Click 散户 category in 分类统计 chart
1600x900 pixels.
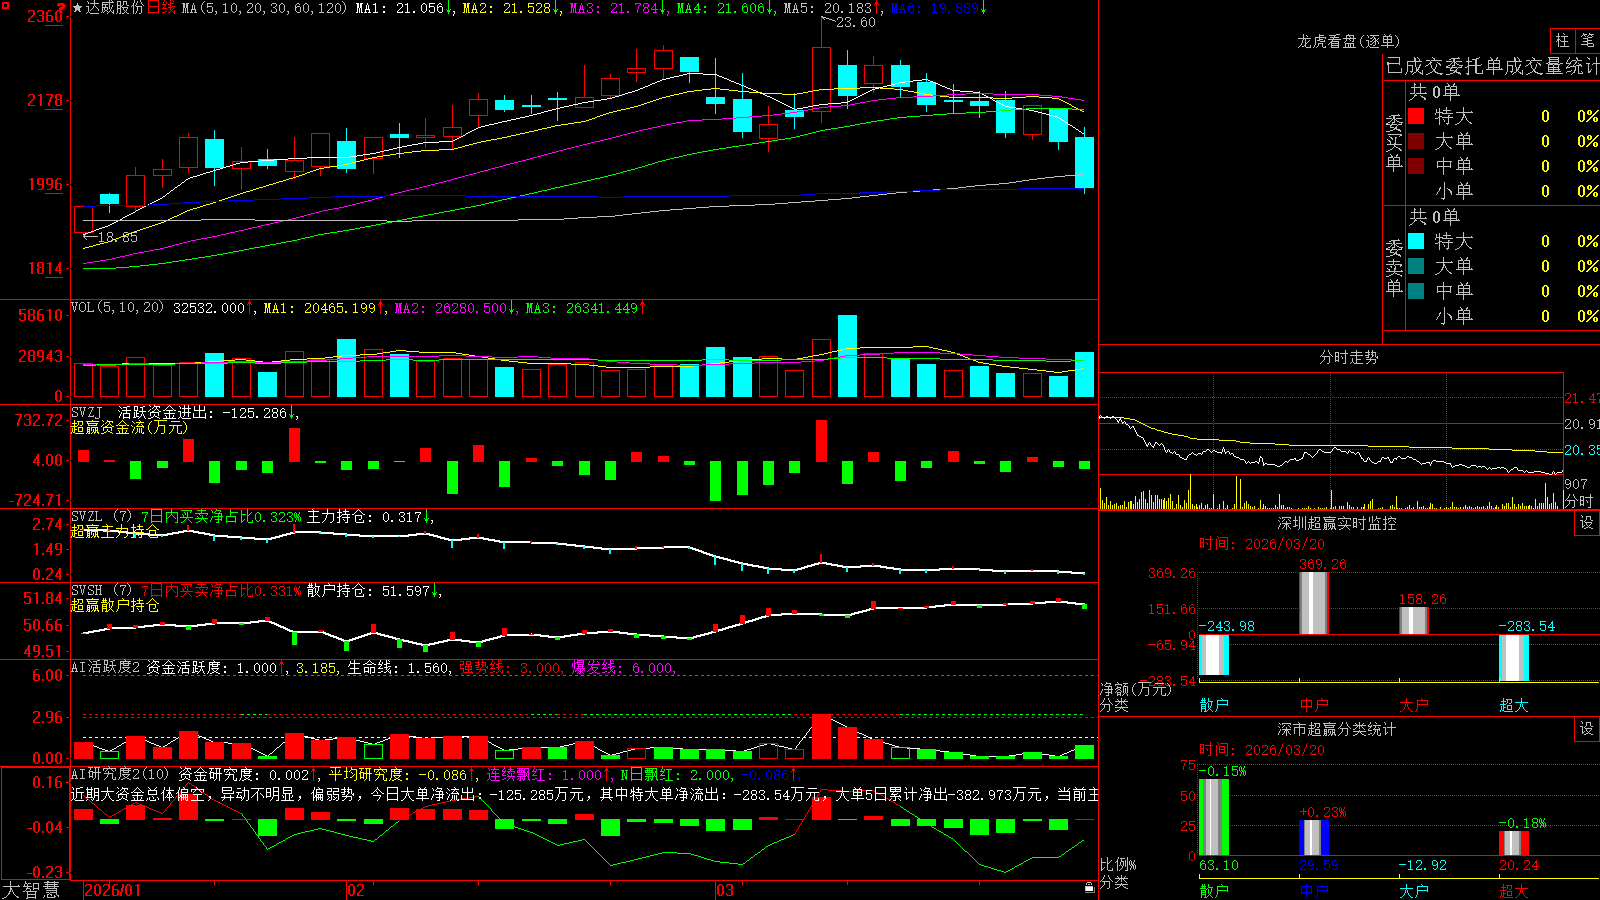(1214, 890)
